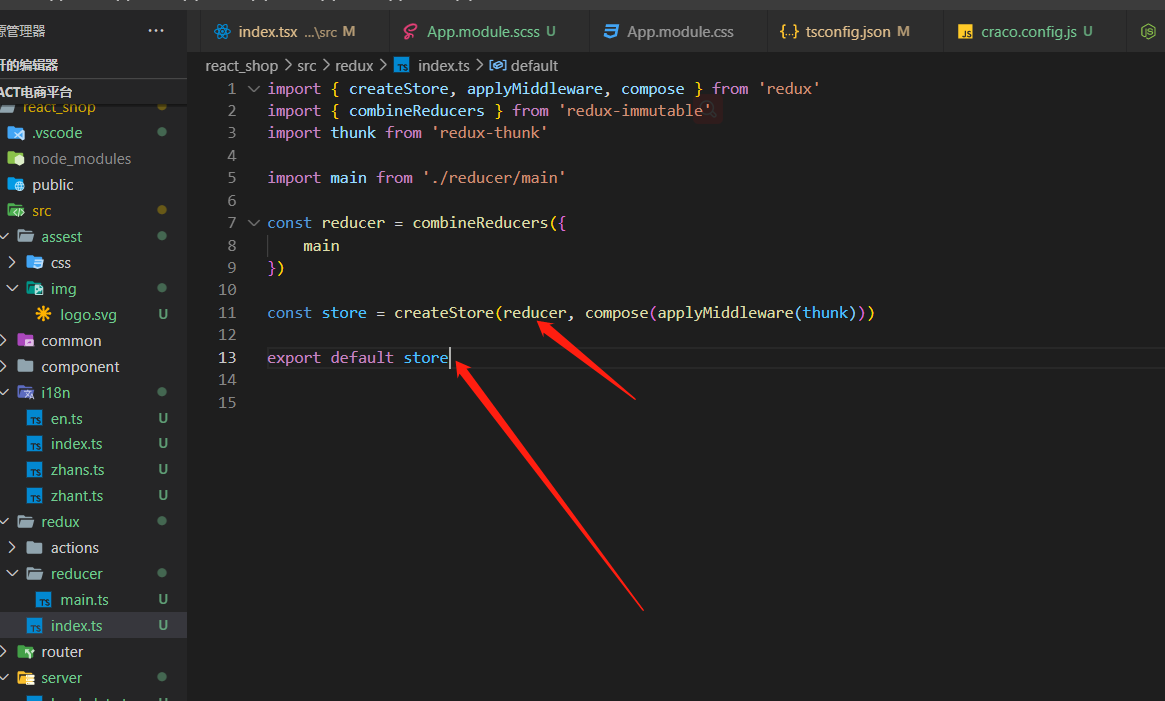
Task: Switch to the App.module.scss tab
Action: 490,31
